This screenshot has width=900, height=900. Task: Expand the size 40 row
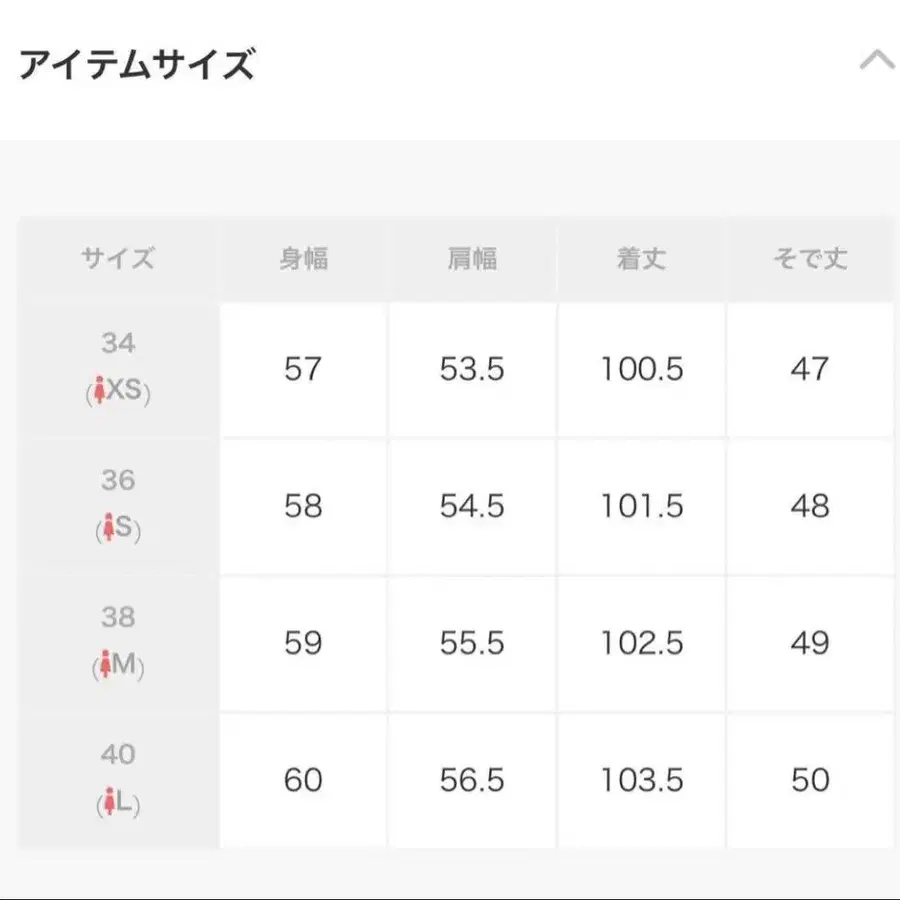tap(120, 778)
